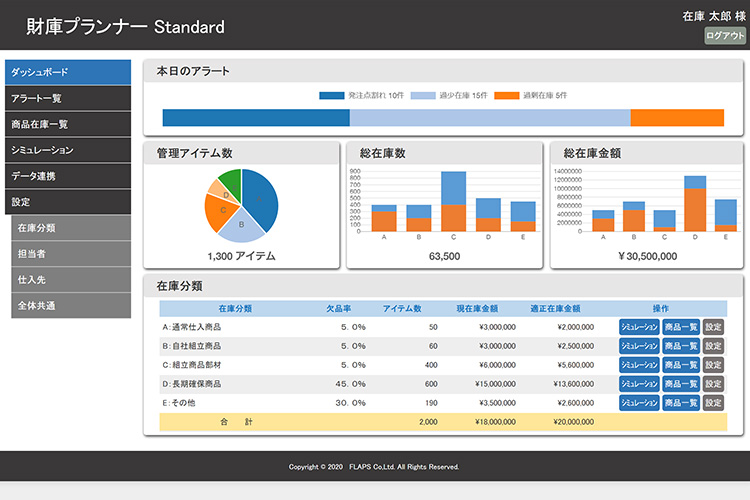
Task: Collapse the 設定 sidebar section
Action: click(x=67, y=202)
